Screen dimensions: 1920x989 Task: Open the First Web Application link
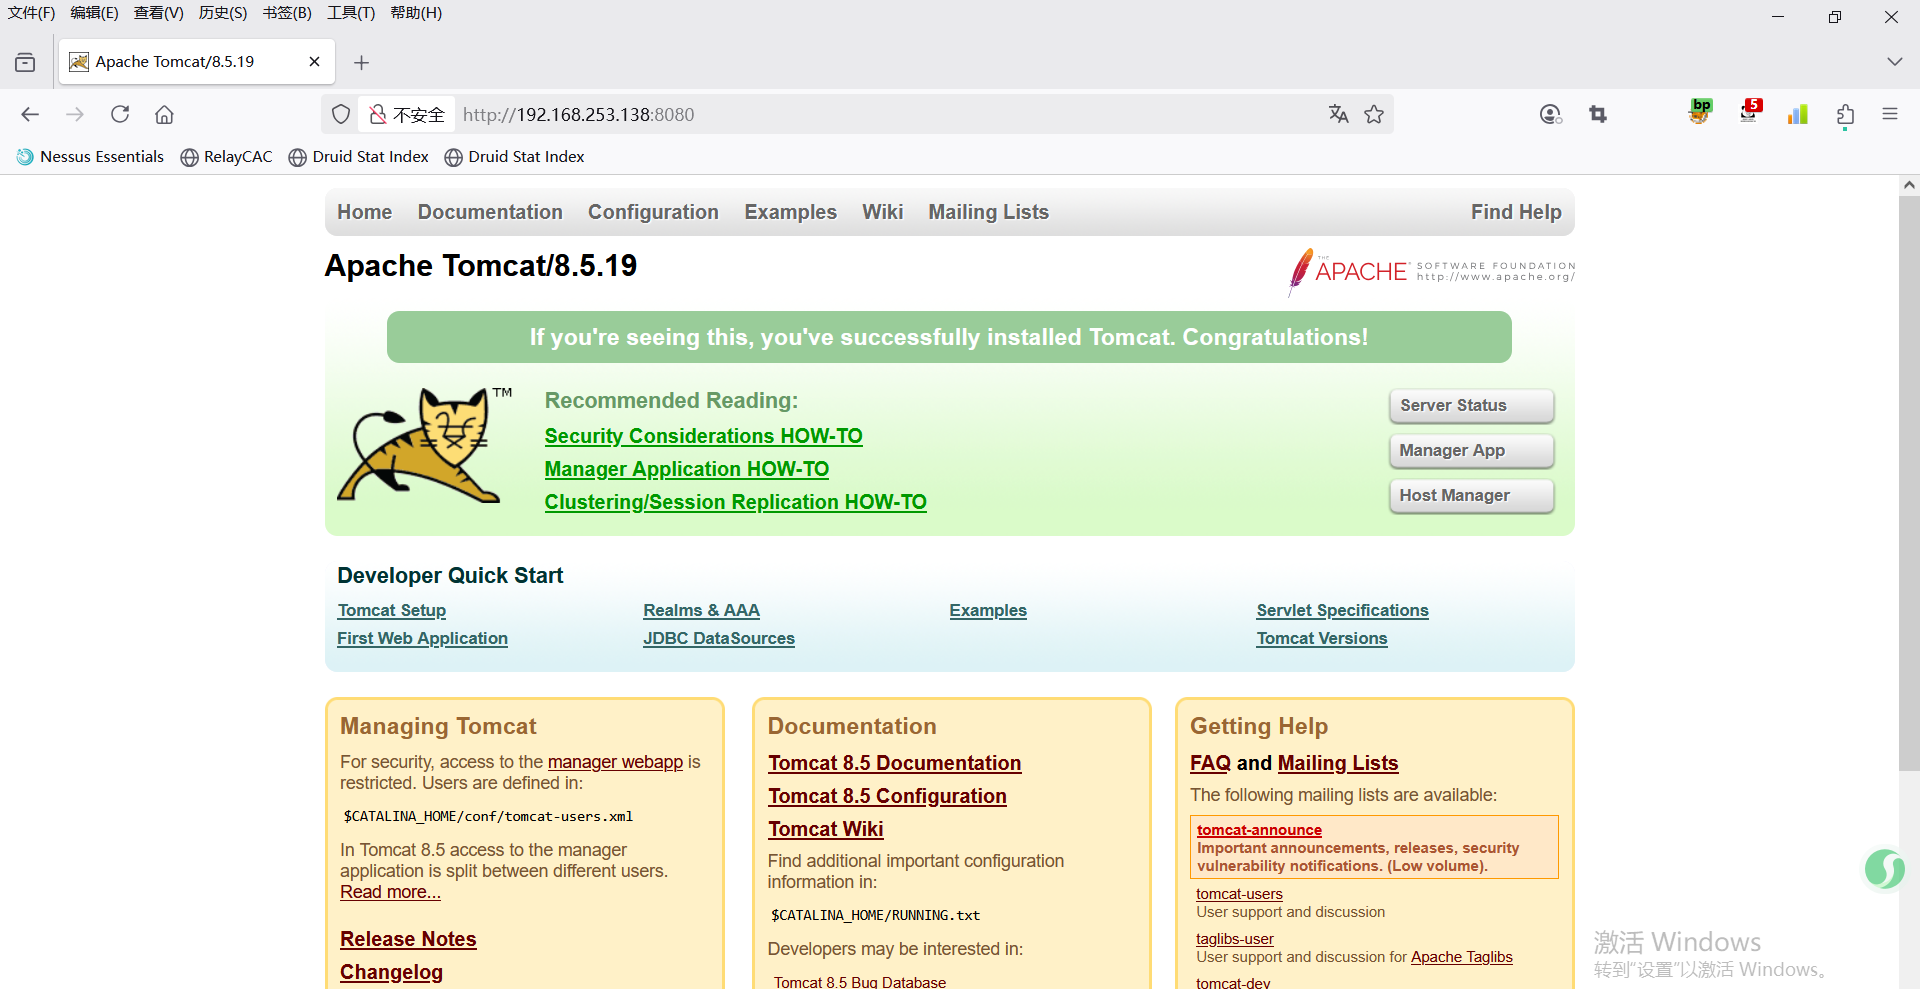point(422,638)
